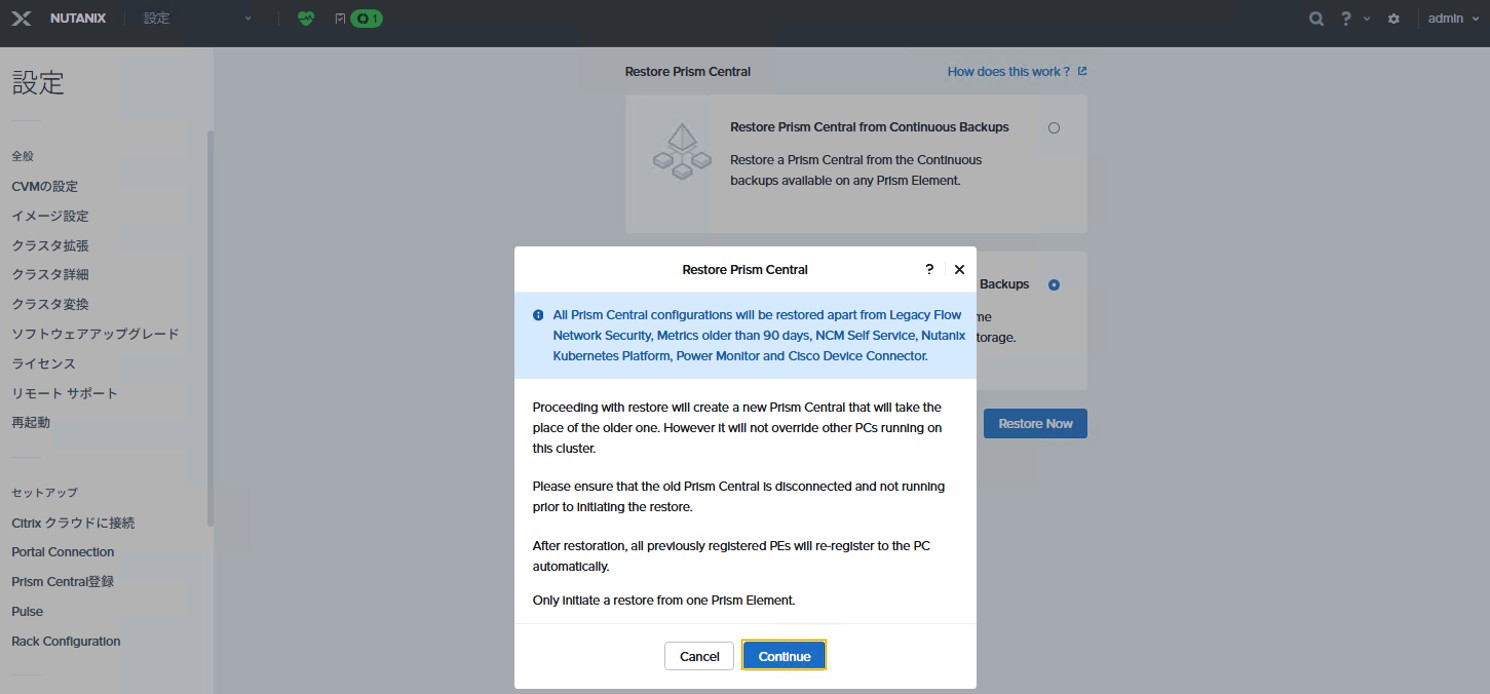Click the Restore Now button
Viewport: 1490px width, 694px height.
point(1035,424)
